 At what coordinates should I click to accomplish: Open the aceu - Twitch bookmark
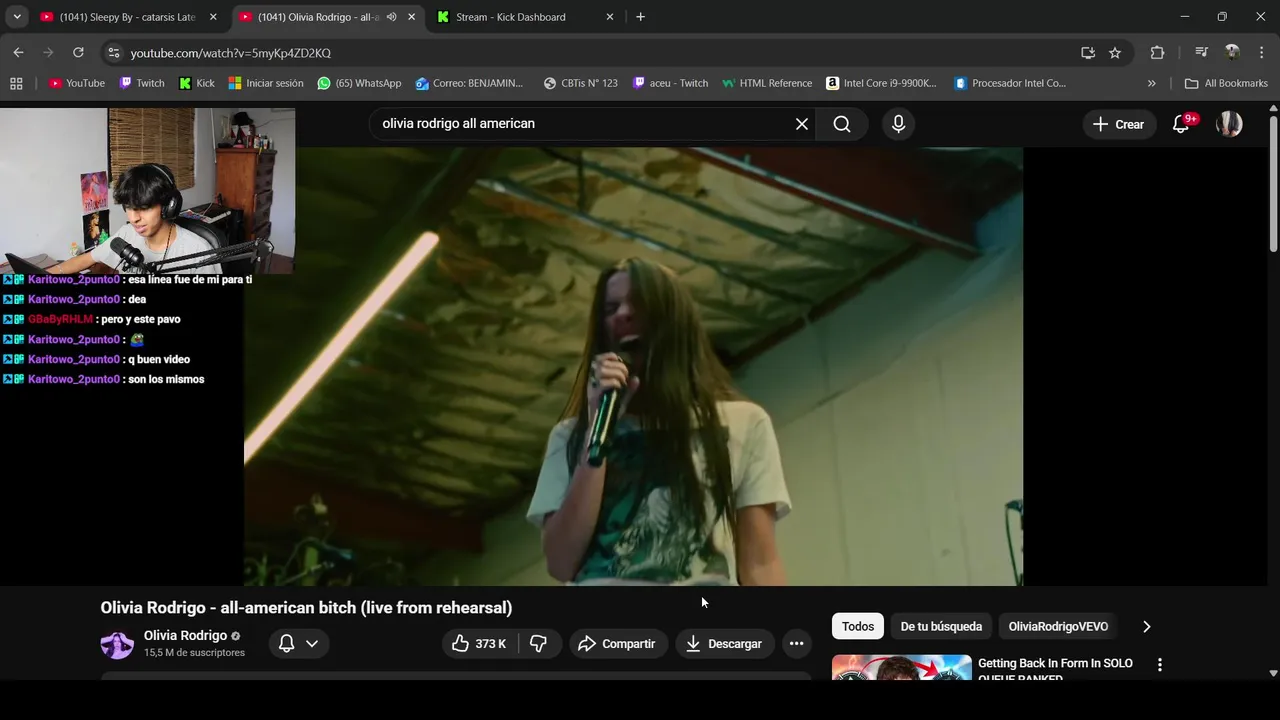click(x=670, y=83)
